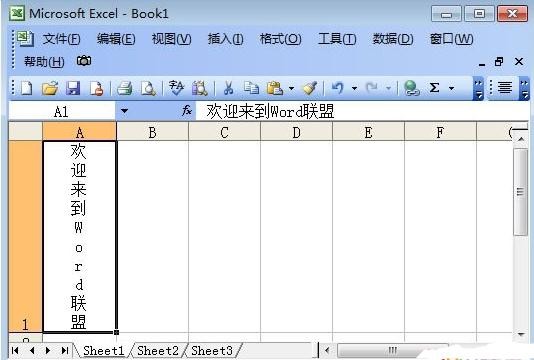Expand the Redo history arrow
Screen dimensions: 534x360
point(388,89)
